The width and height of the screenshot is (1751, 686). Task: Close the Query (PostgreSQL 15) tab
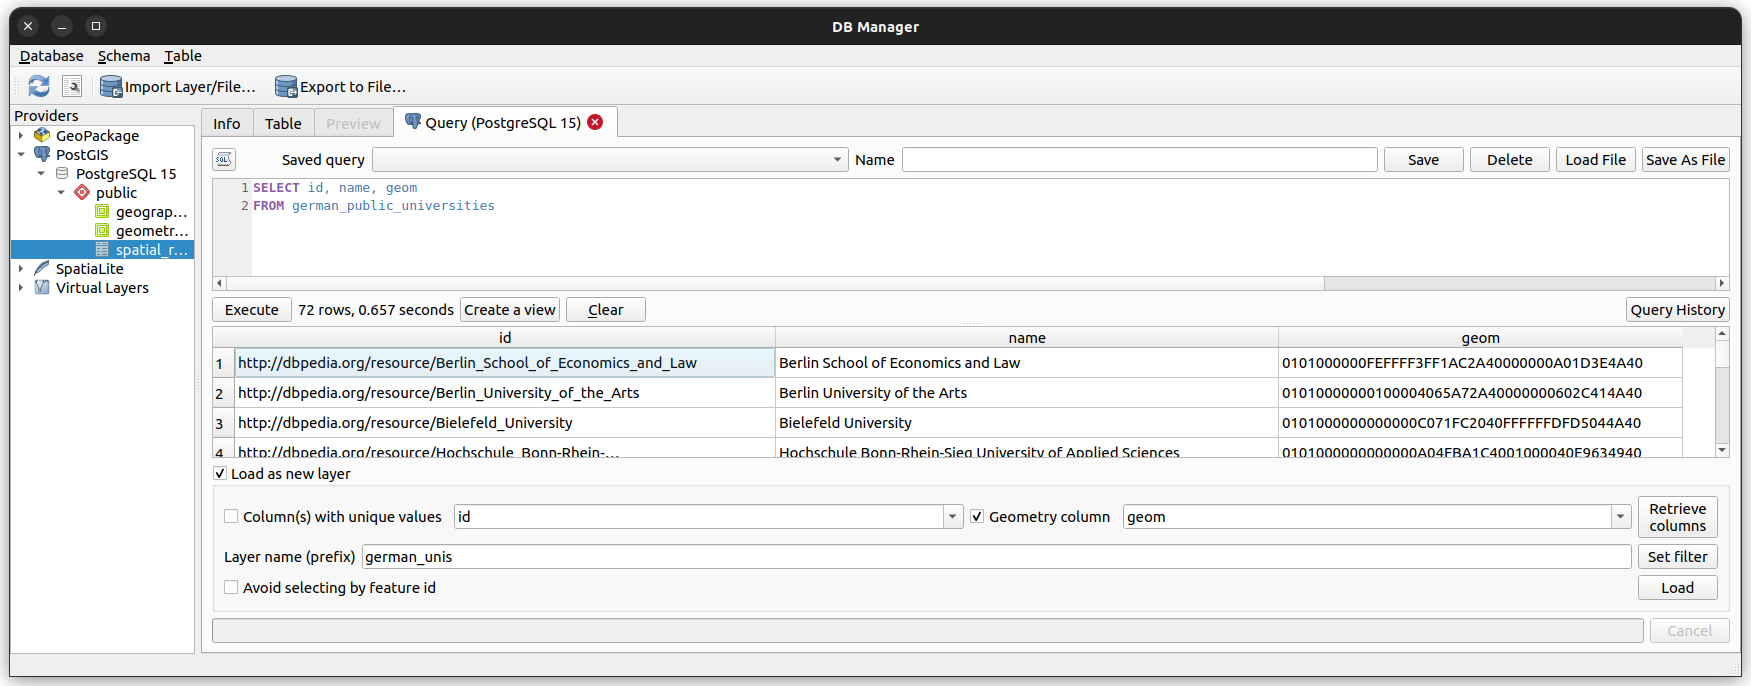(595, 122)
